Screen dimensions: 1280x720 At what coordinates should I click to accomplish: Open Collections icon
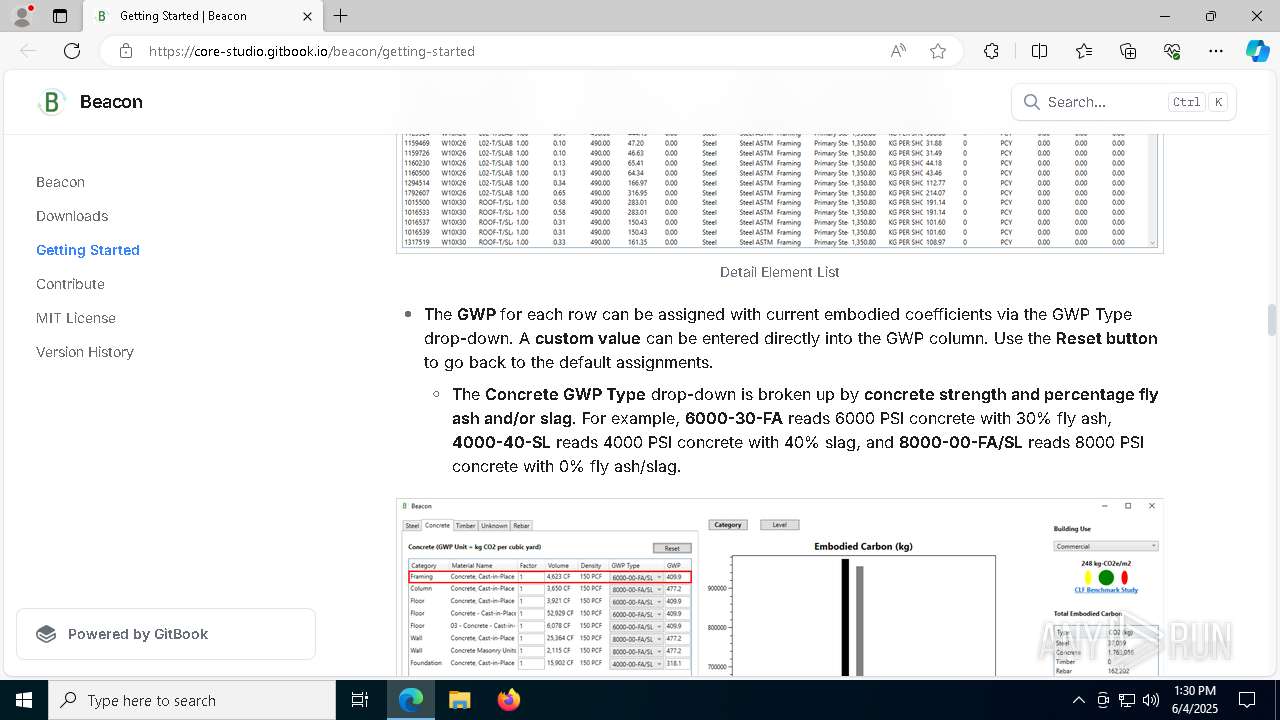click(x=1128, y=51)
